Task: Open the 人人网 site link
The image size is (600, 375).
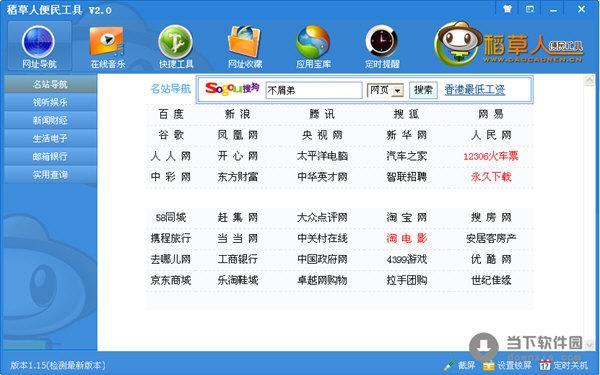Action: [x=171, y=156]
